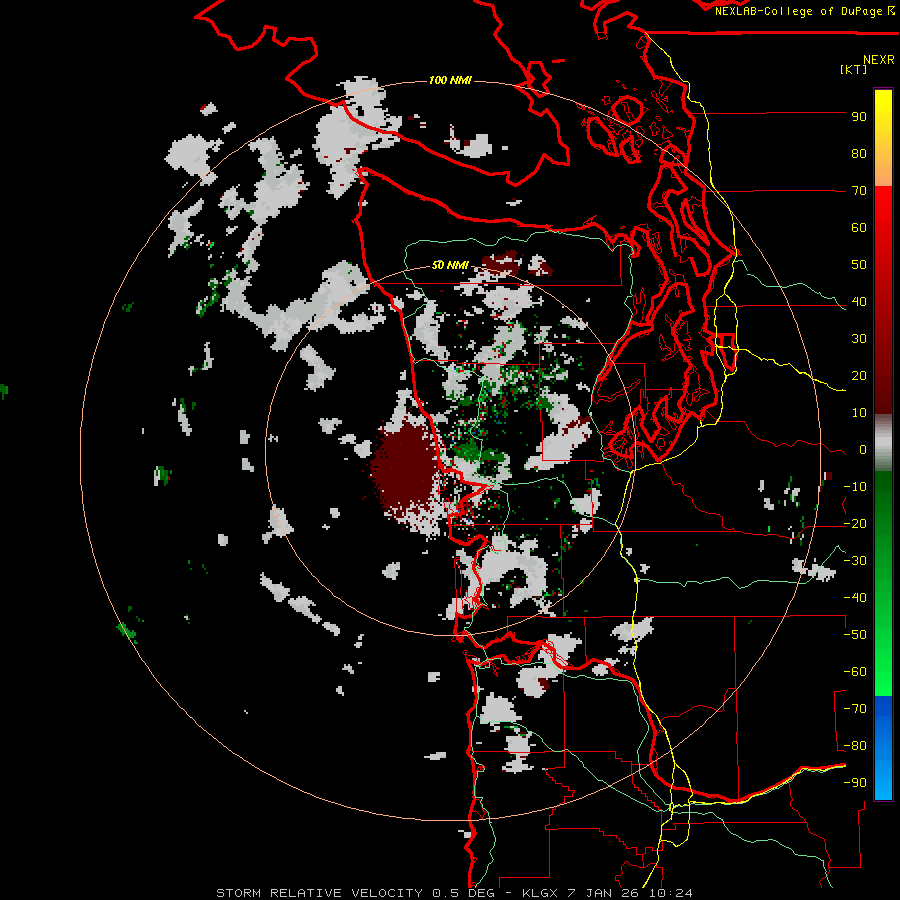Click the 50 value on the velocity scale

click(859, 265)
